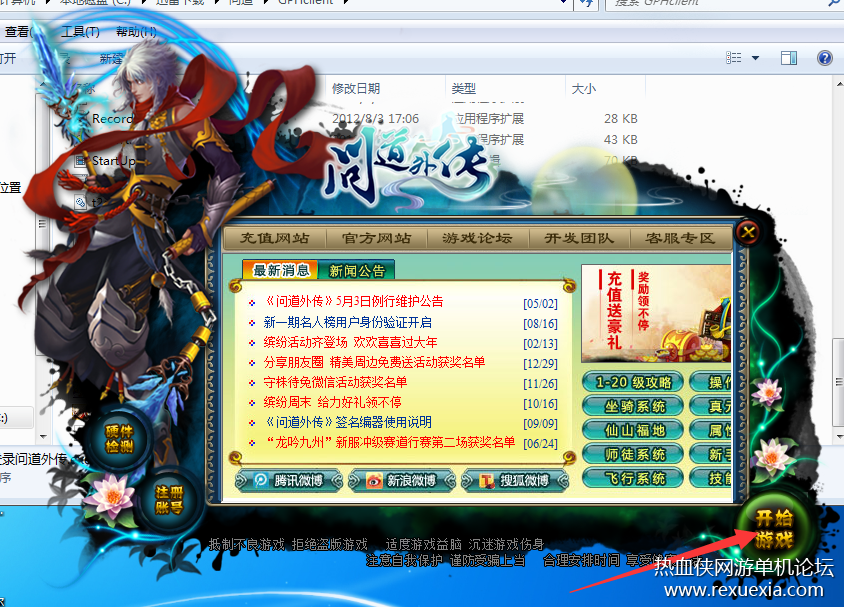
Task: Open news 缤纷活动齐登场 欢欢喜喜过大年
Action: point(350,342)
